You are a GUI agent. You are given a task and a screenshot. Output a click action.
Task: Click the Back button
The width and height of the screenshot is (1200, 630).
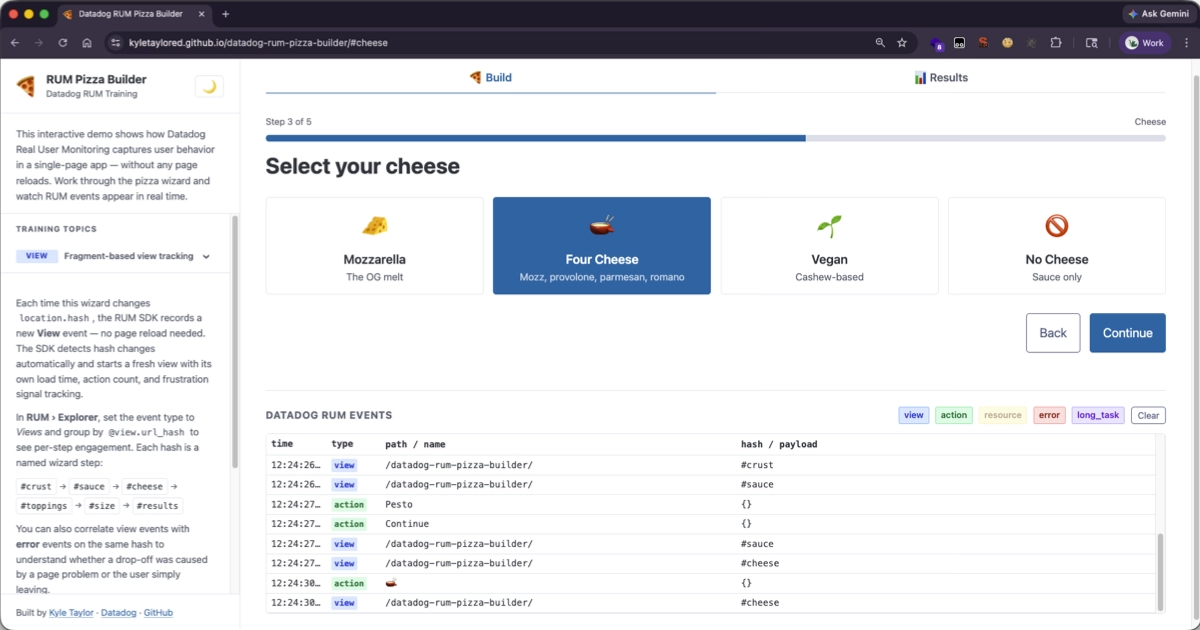click(1053, 333)
